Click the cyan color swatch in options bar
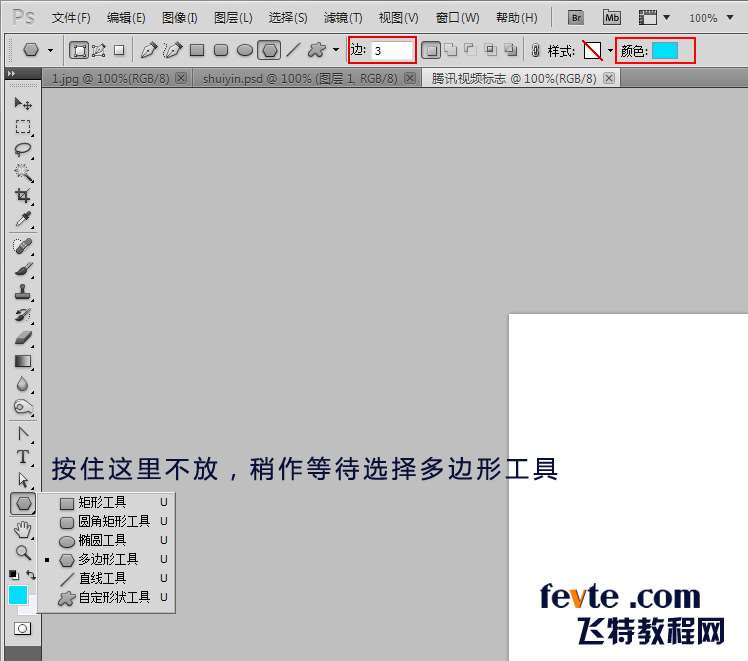This screenshot has width=748, height=661. 665,50
